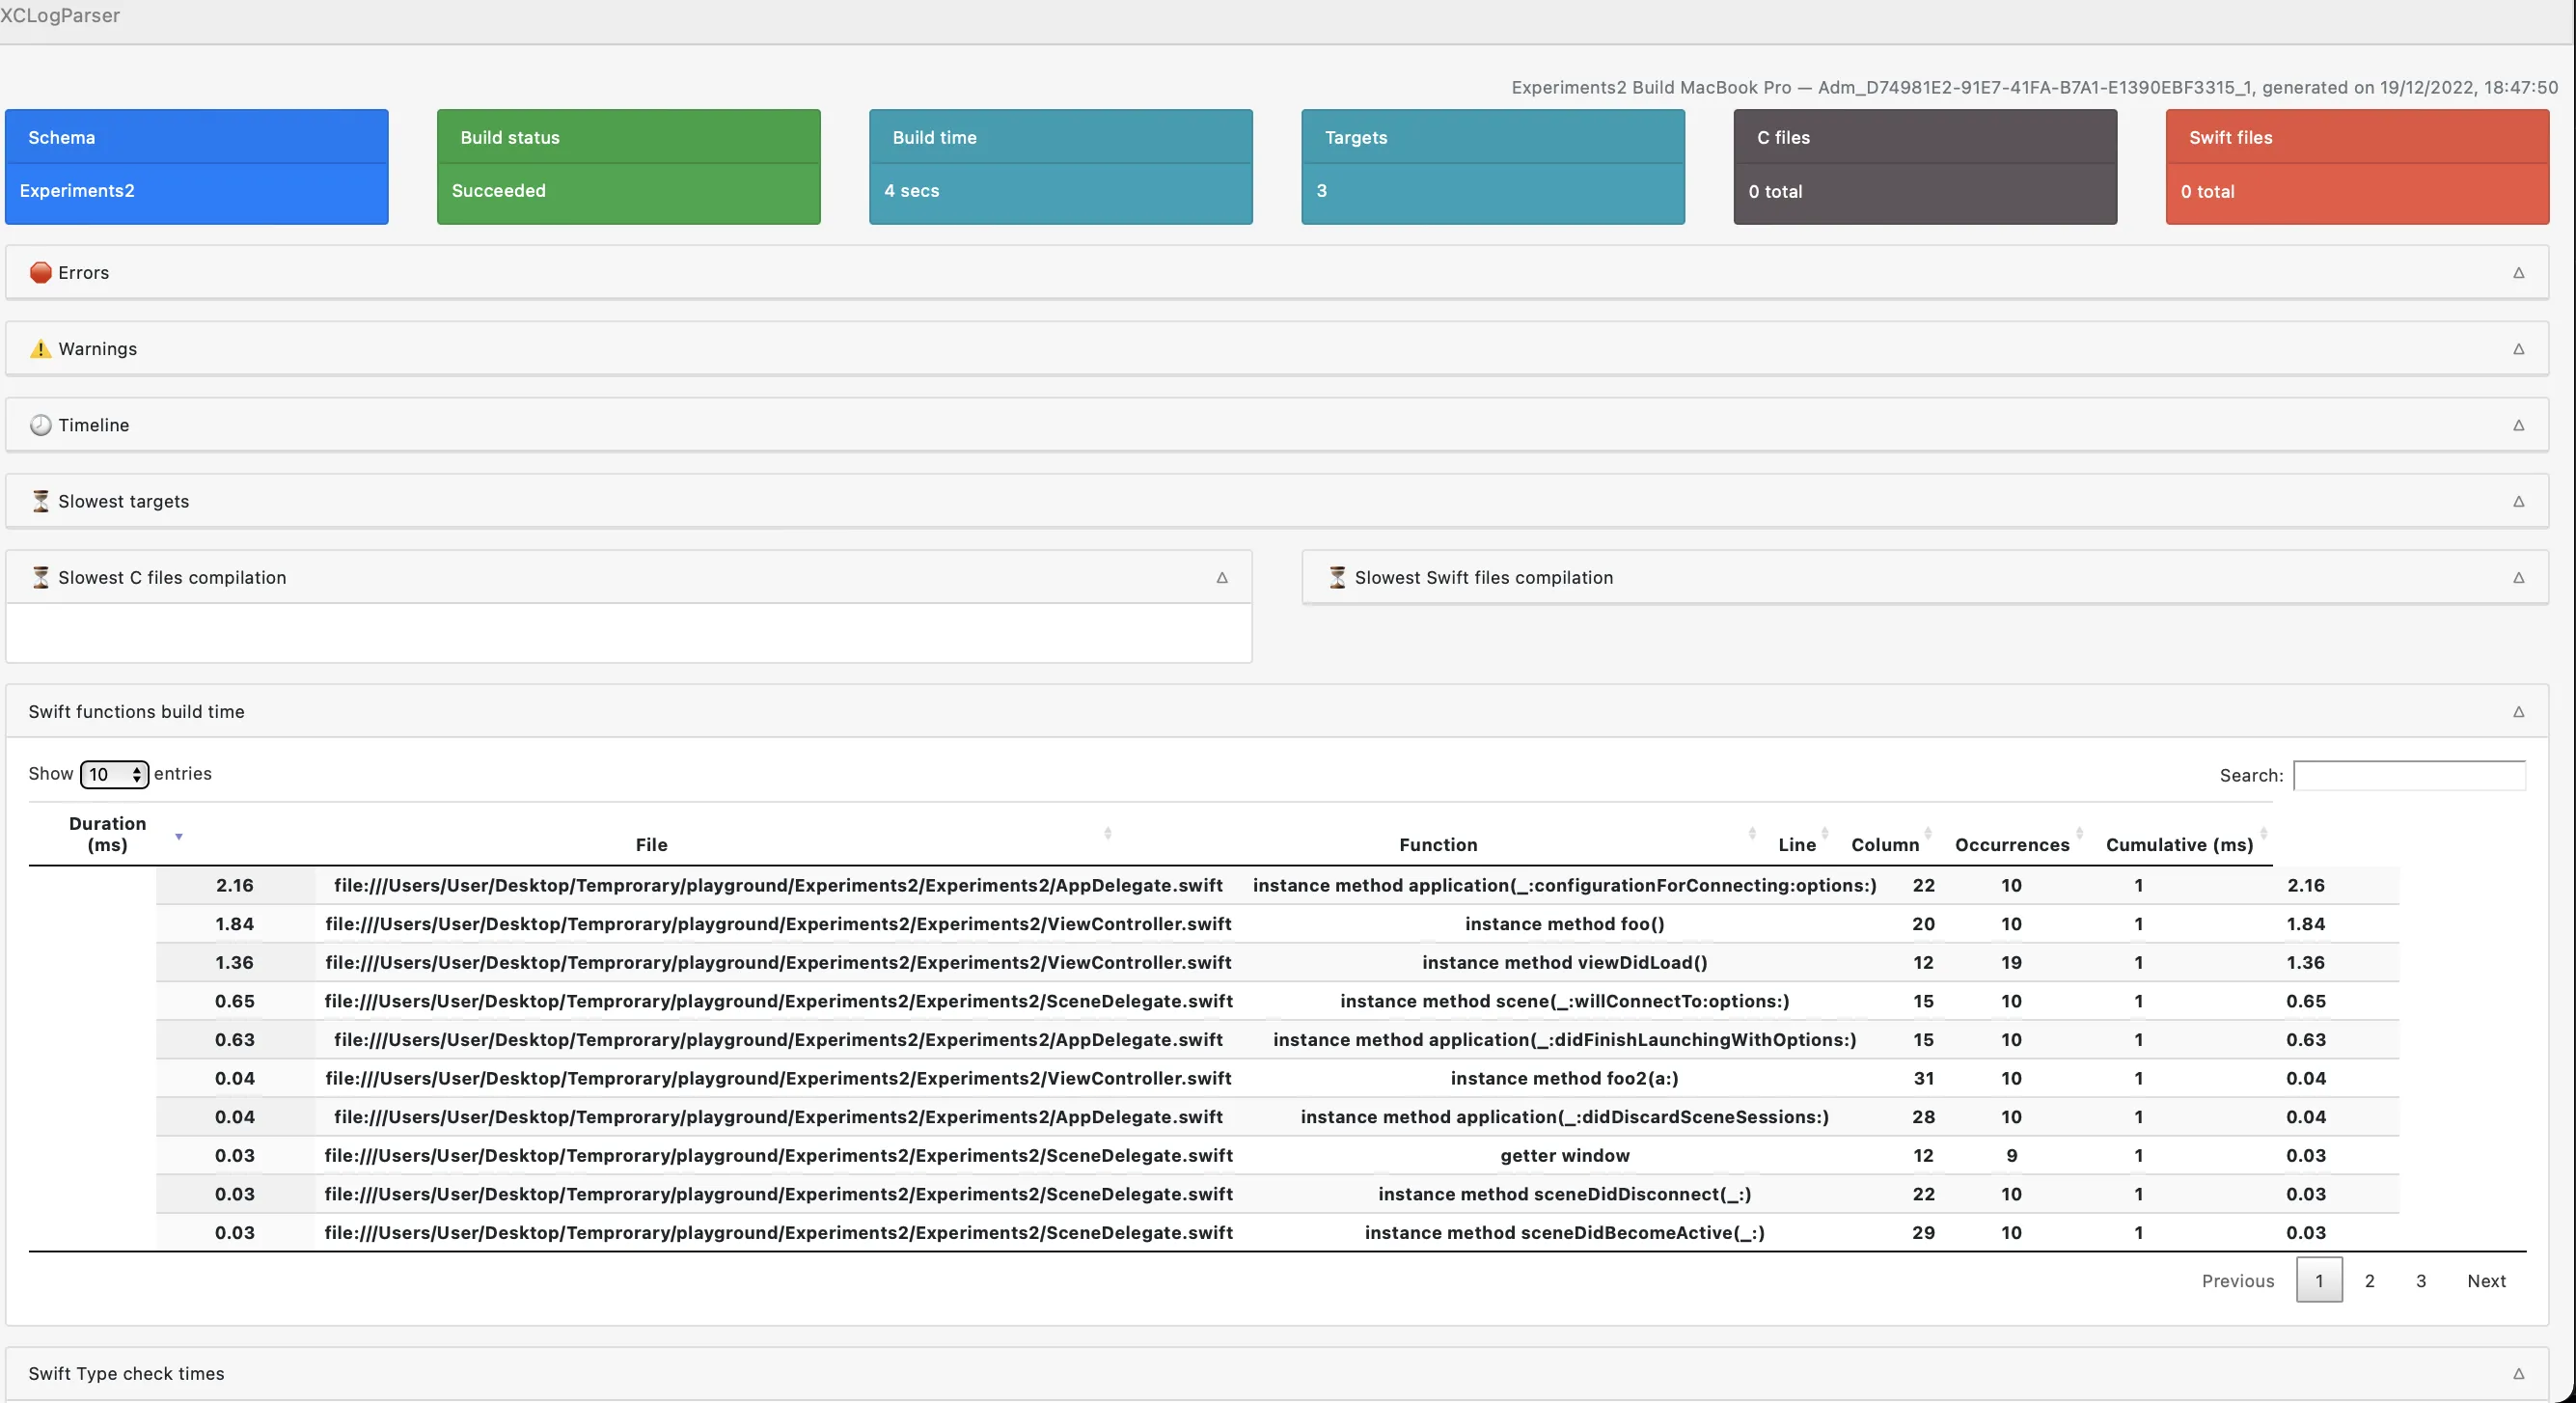Open the Show entries count dropdown
The width and height of the screenshot is (2576, 1403).
coord(114,775)
